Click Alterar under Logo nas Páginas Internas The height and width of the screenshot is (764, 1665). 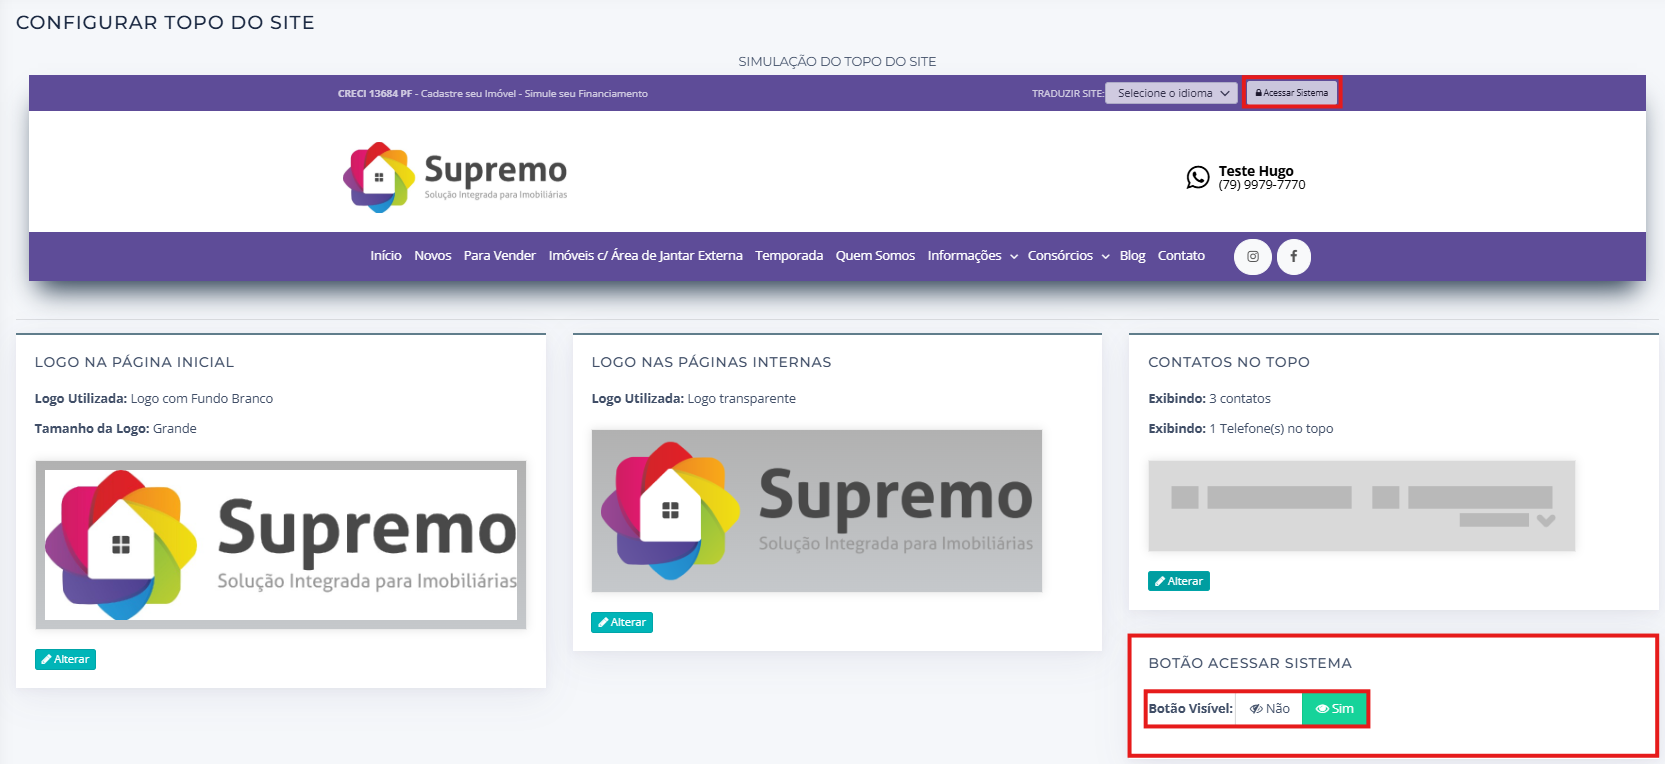tap(622, 622)
